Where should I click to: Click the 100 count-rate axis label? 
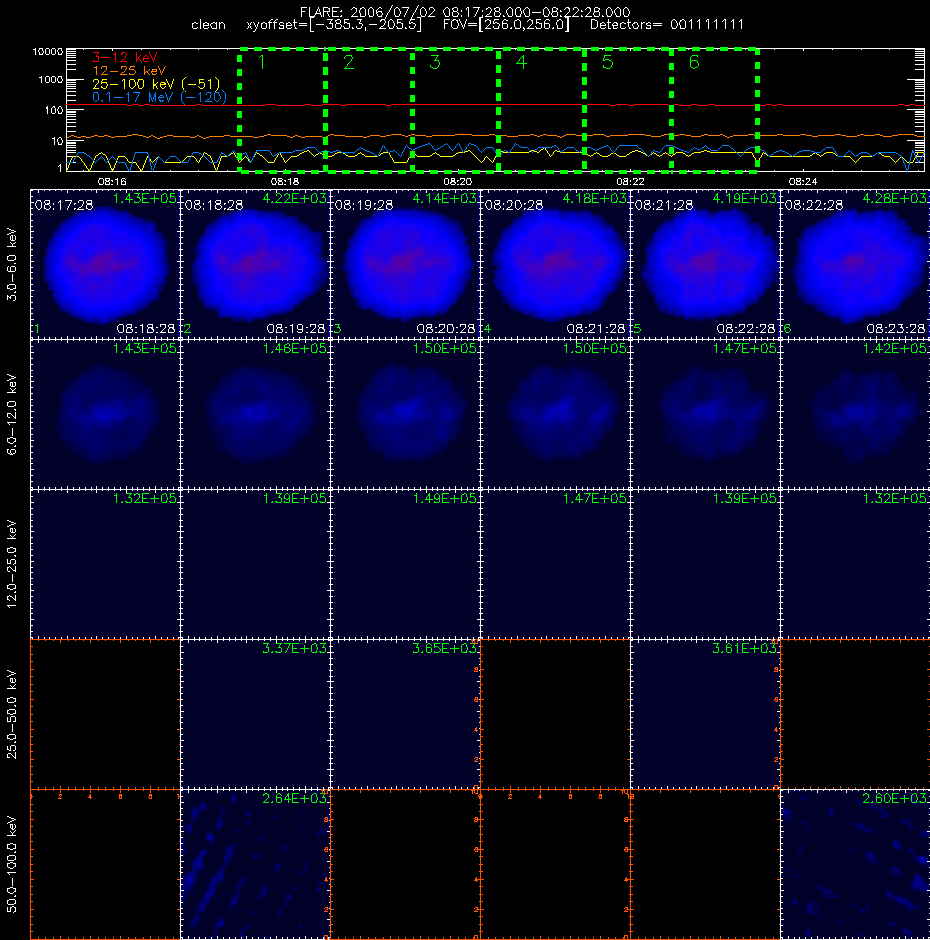53,110
